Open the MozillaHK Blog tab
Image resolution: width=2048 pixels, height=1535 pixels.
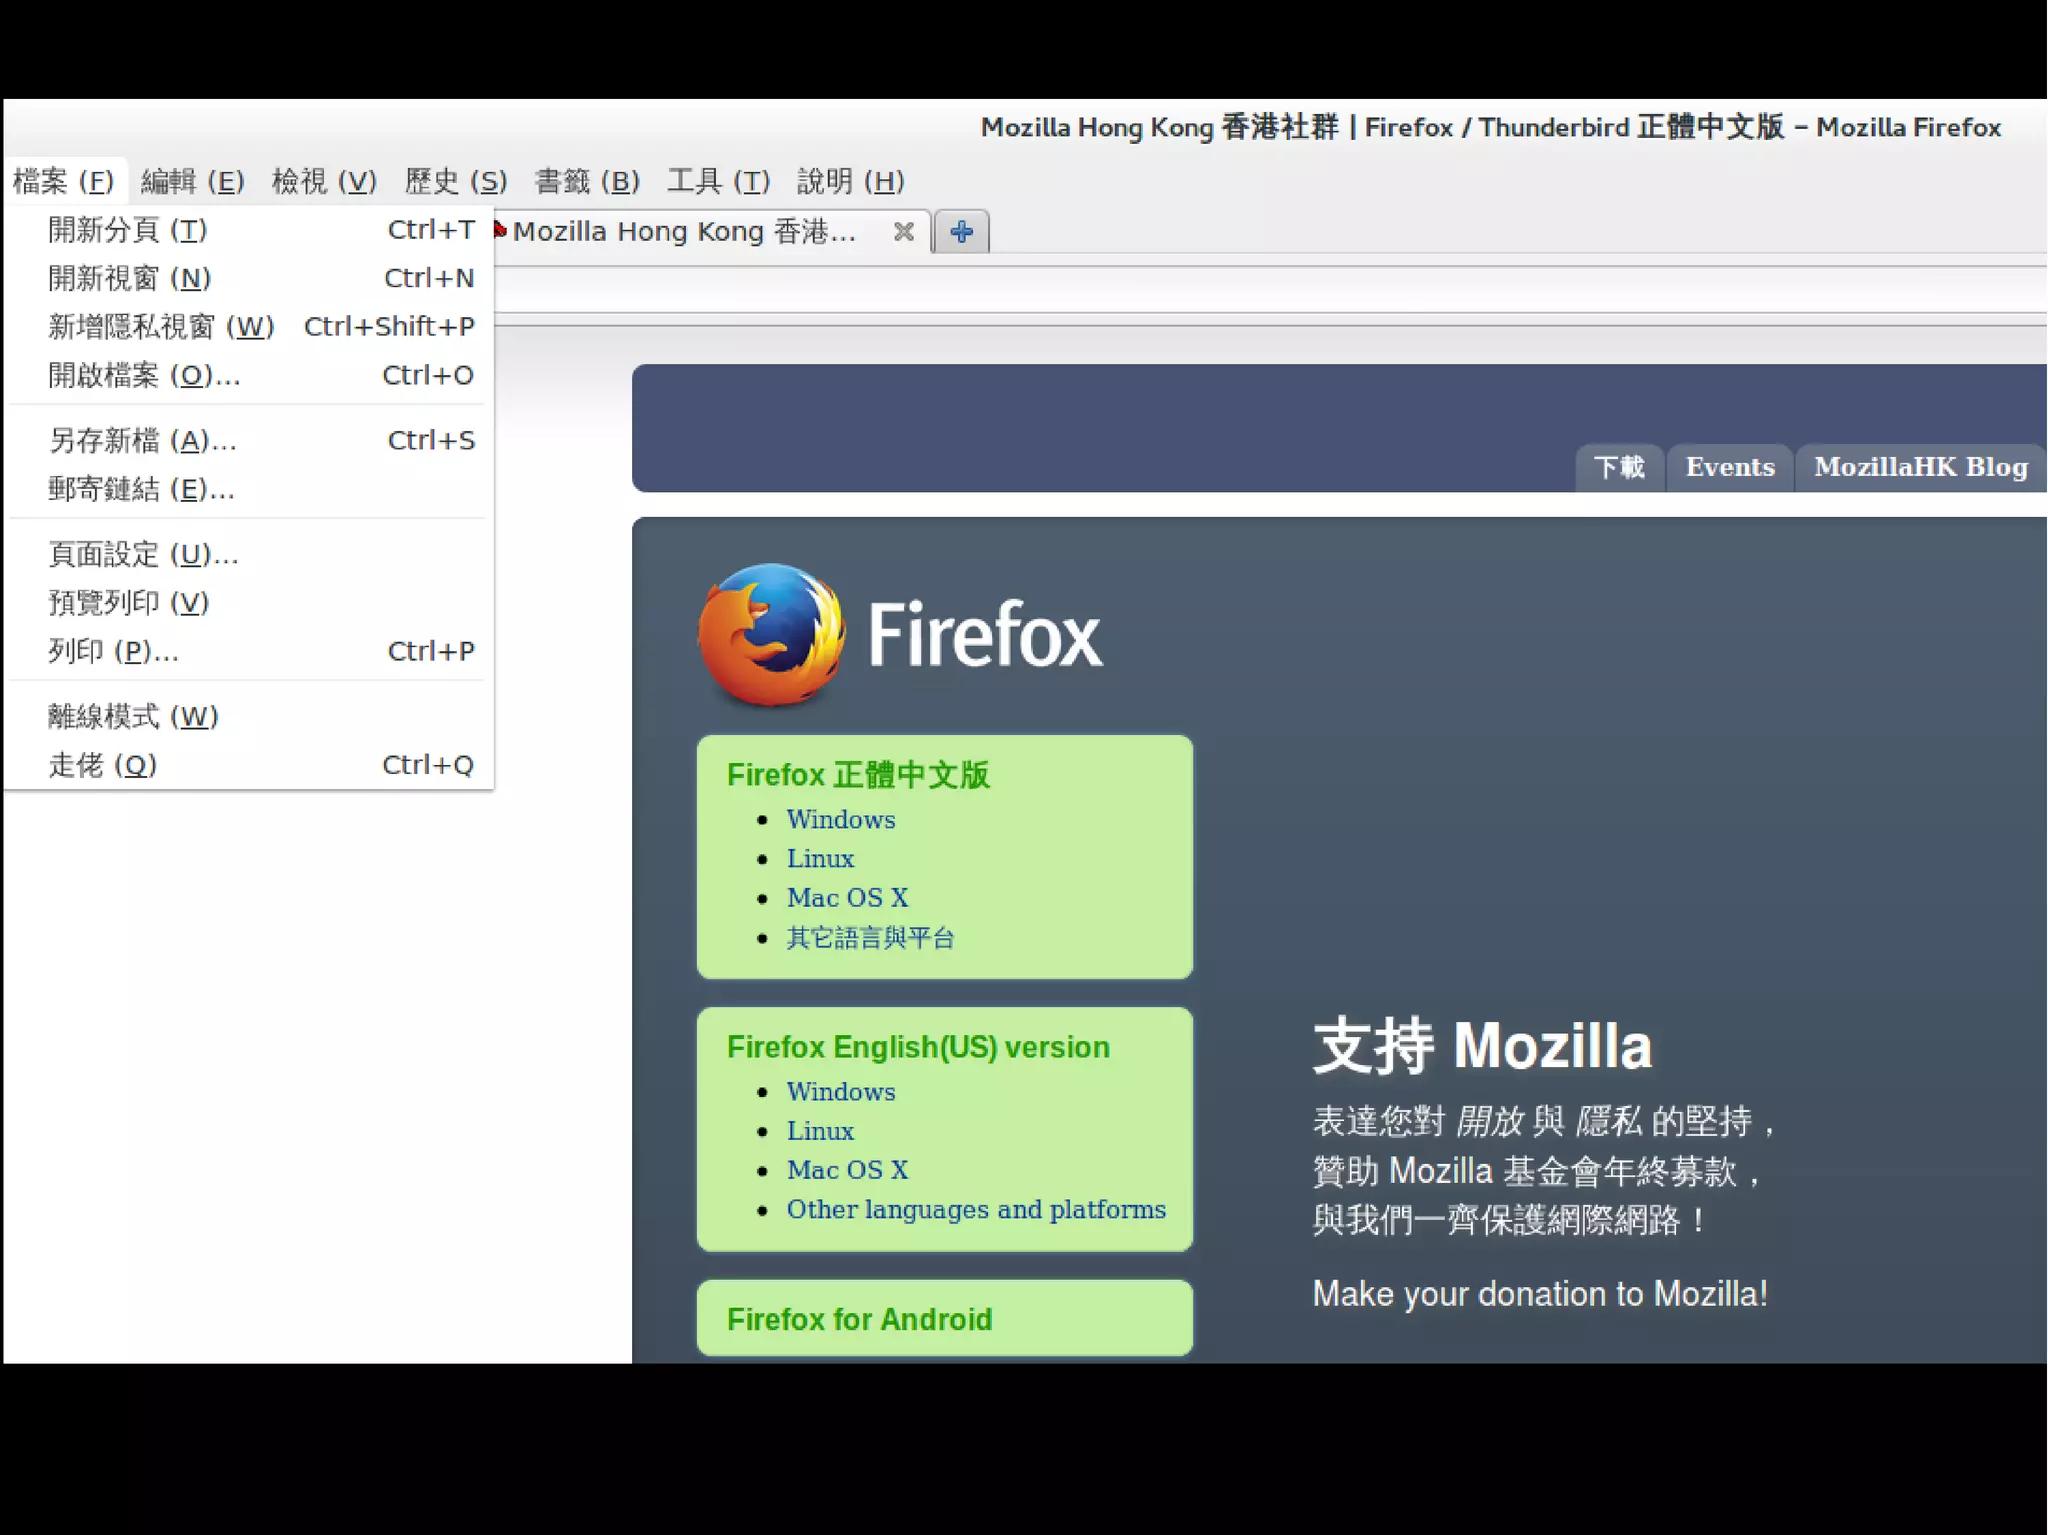1920,467
